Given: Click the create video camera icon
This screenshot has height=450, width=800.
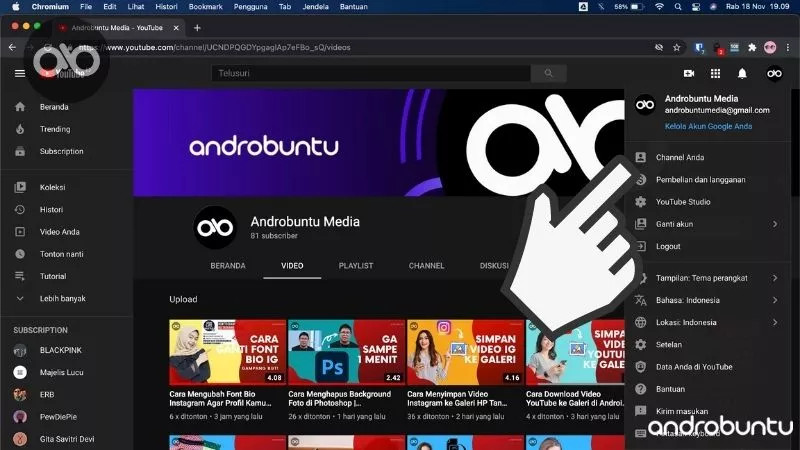Looking at the screenshot, I should tap(689, 73).
